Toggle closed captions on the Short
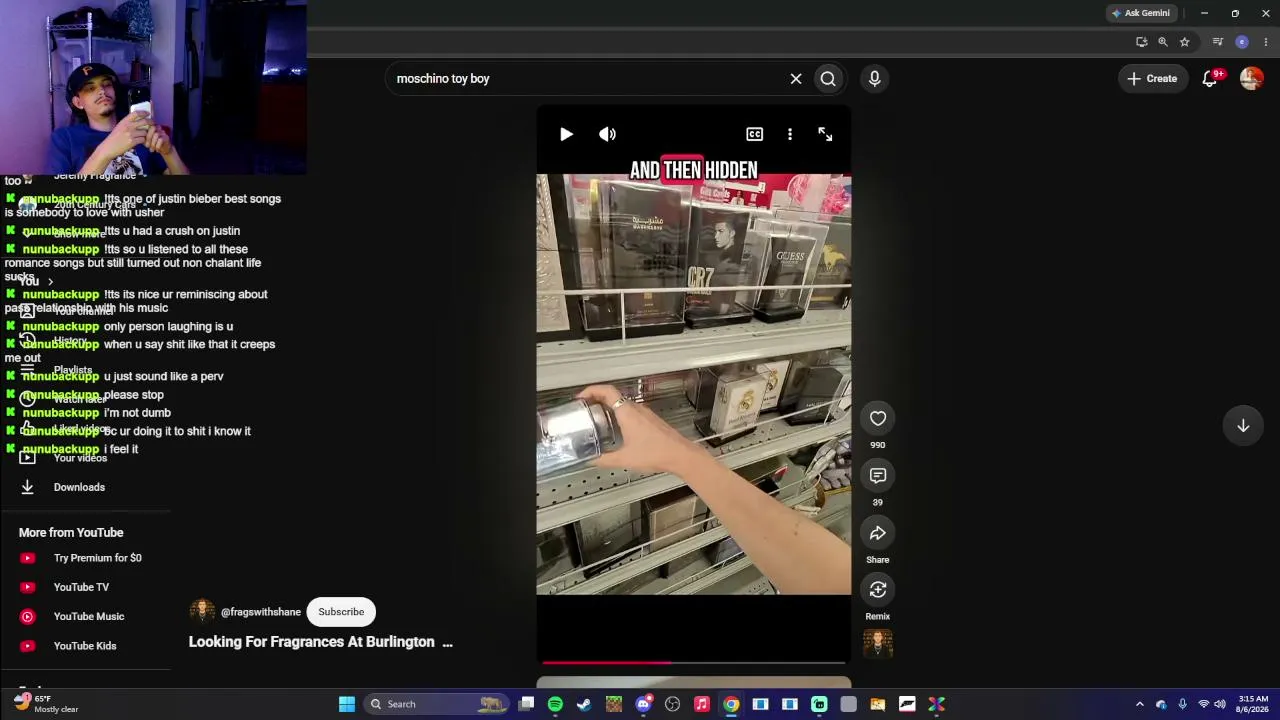The height and width of the screenshot is (720, 1280). coord(754,134)
